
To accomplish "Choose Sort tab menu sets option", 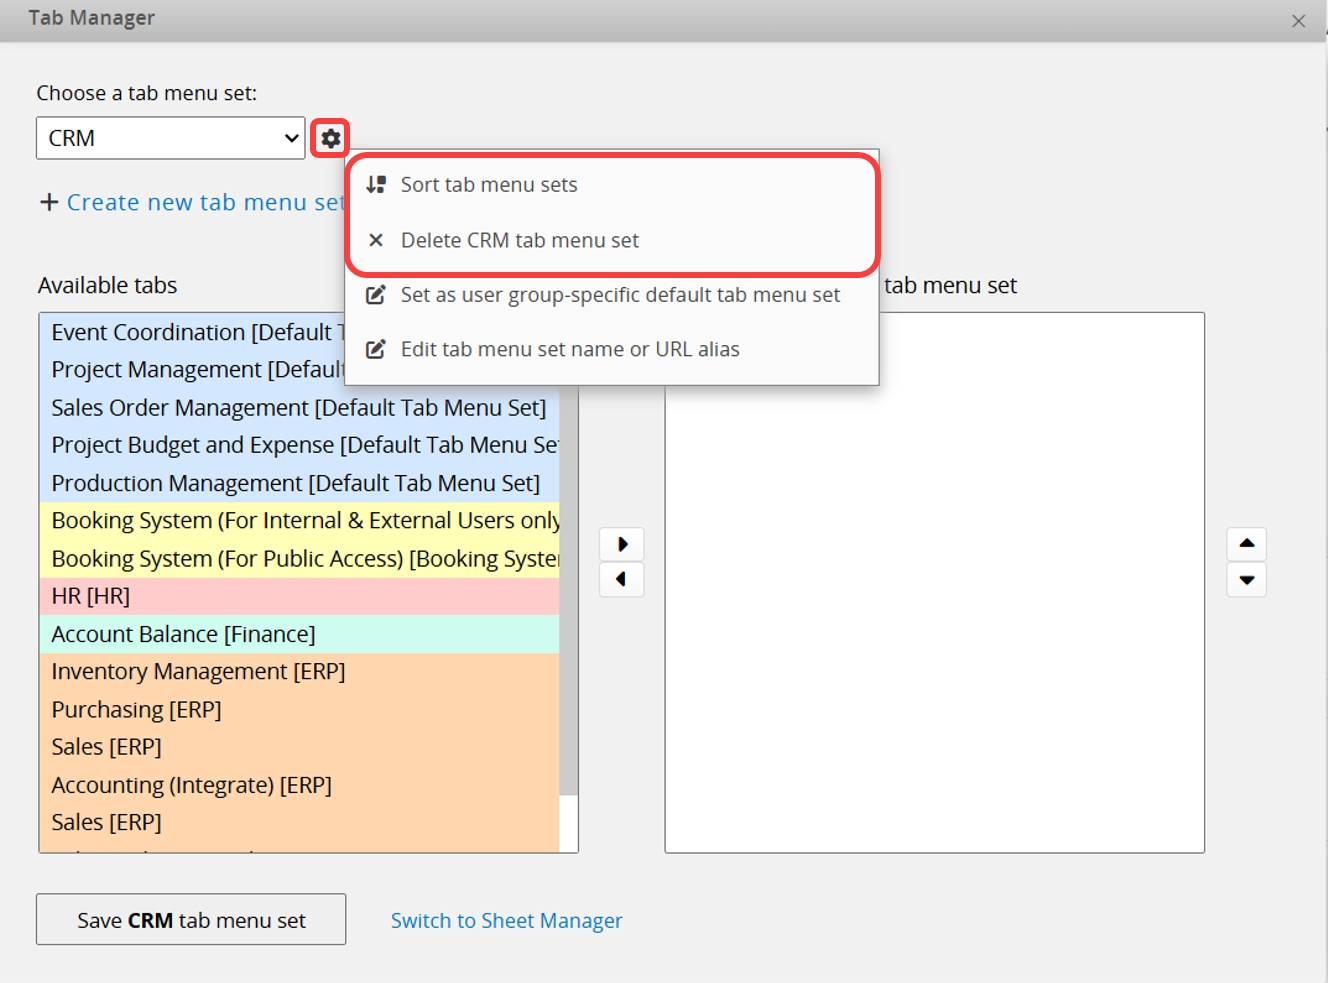I will pos(489,185).
